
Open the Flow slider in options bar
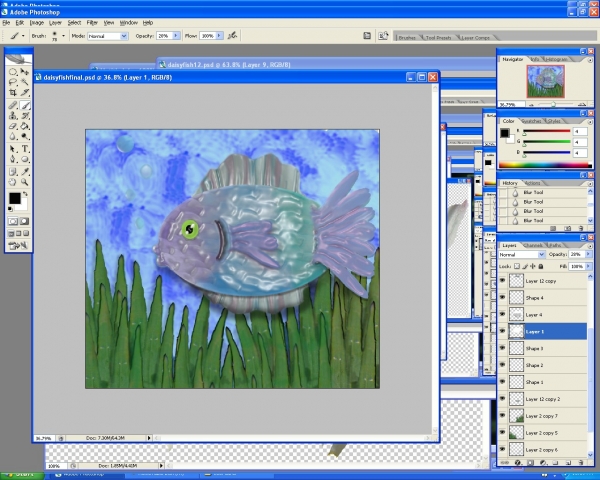(x=220, y=36)
